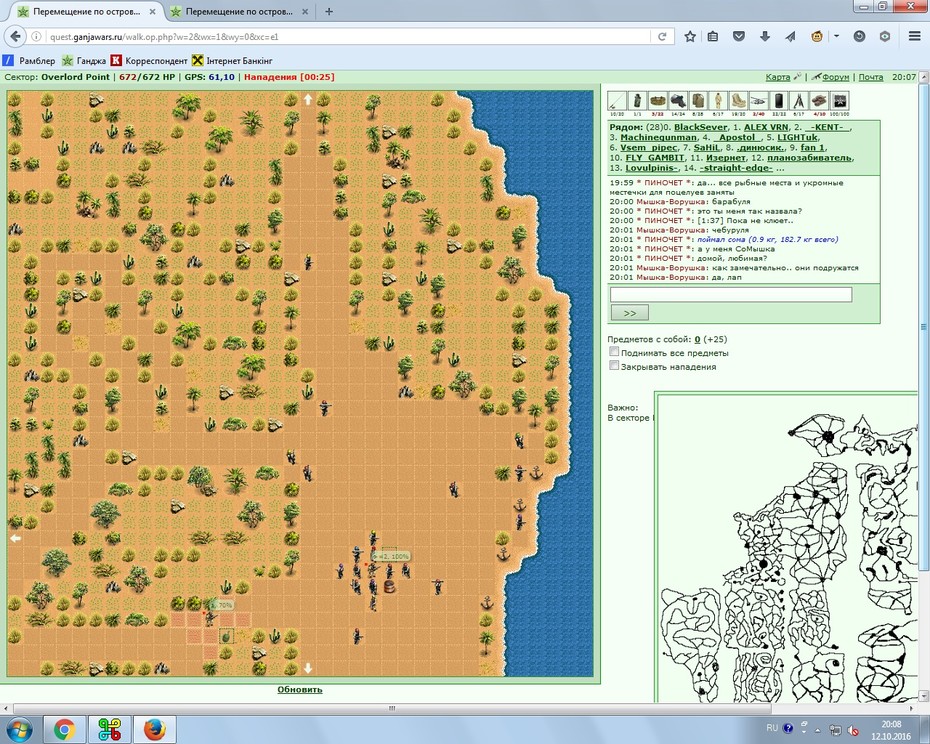Open the Рамблер bookmark

[x=29, y=61]
